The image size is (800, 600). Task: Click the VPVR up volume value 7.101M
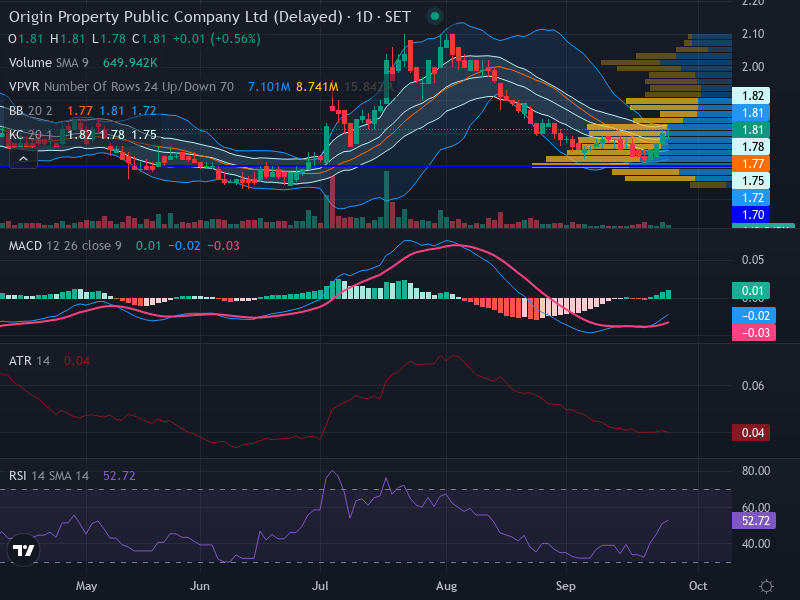click(269, 87)
